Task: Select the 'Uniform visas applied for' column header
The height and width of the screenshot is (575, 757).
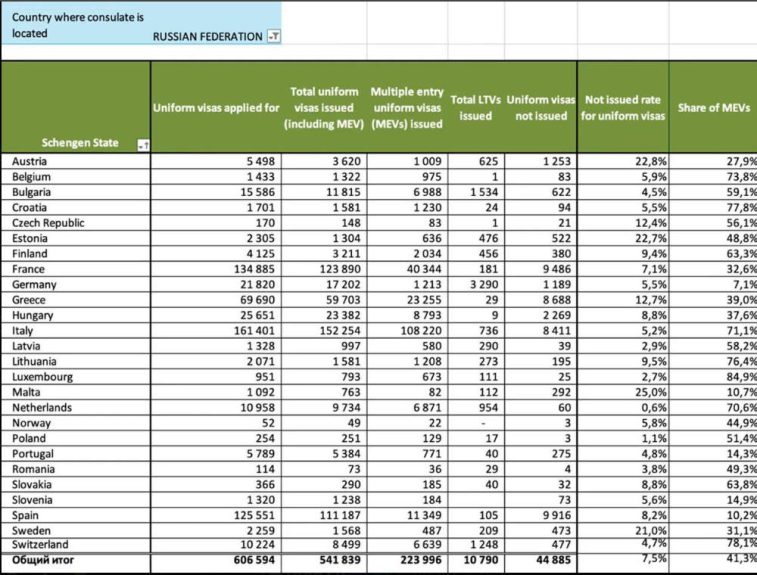Action: tap(216, 107)
